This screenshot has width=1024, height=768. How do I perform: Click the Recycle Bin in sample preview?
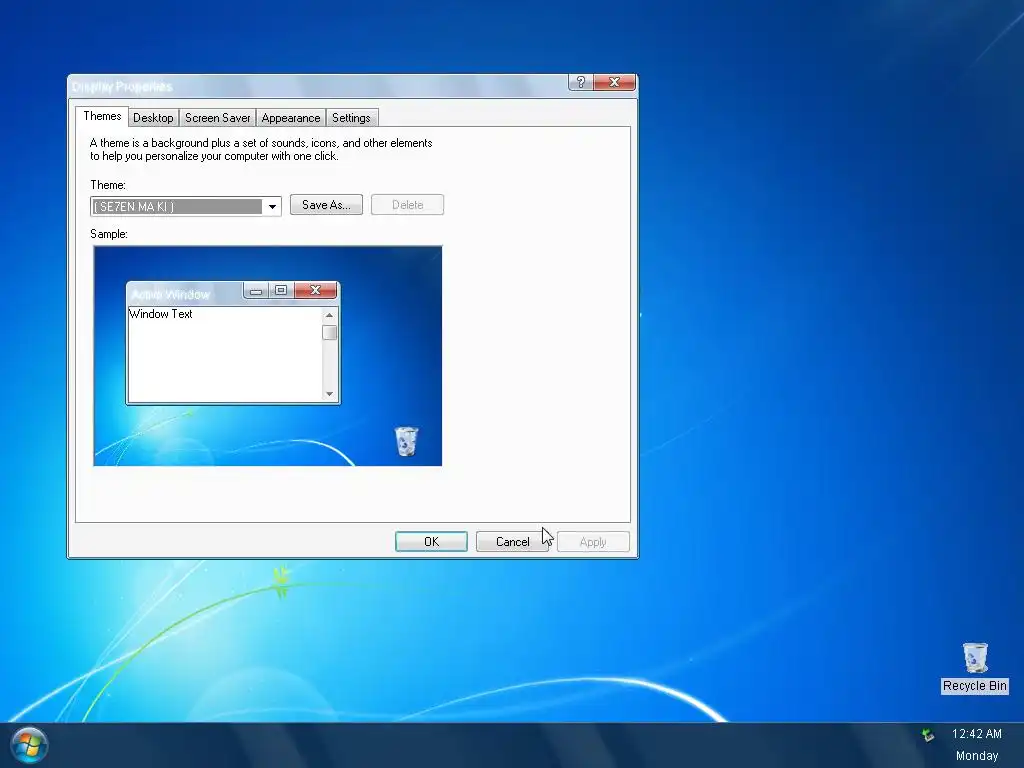click(406, 441)
